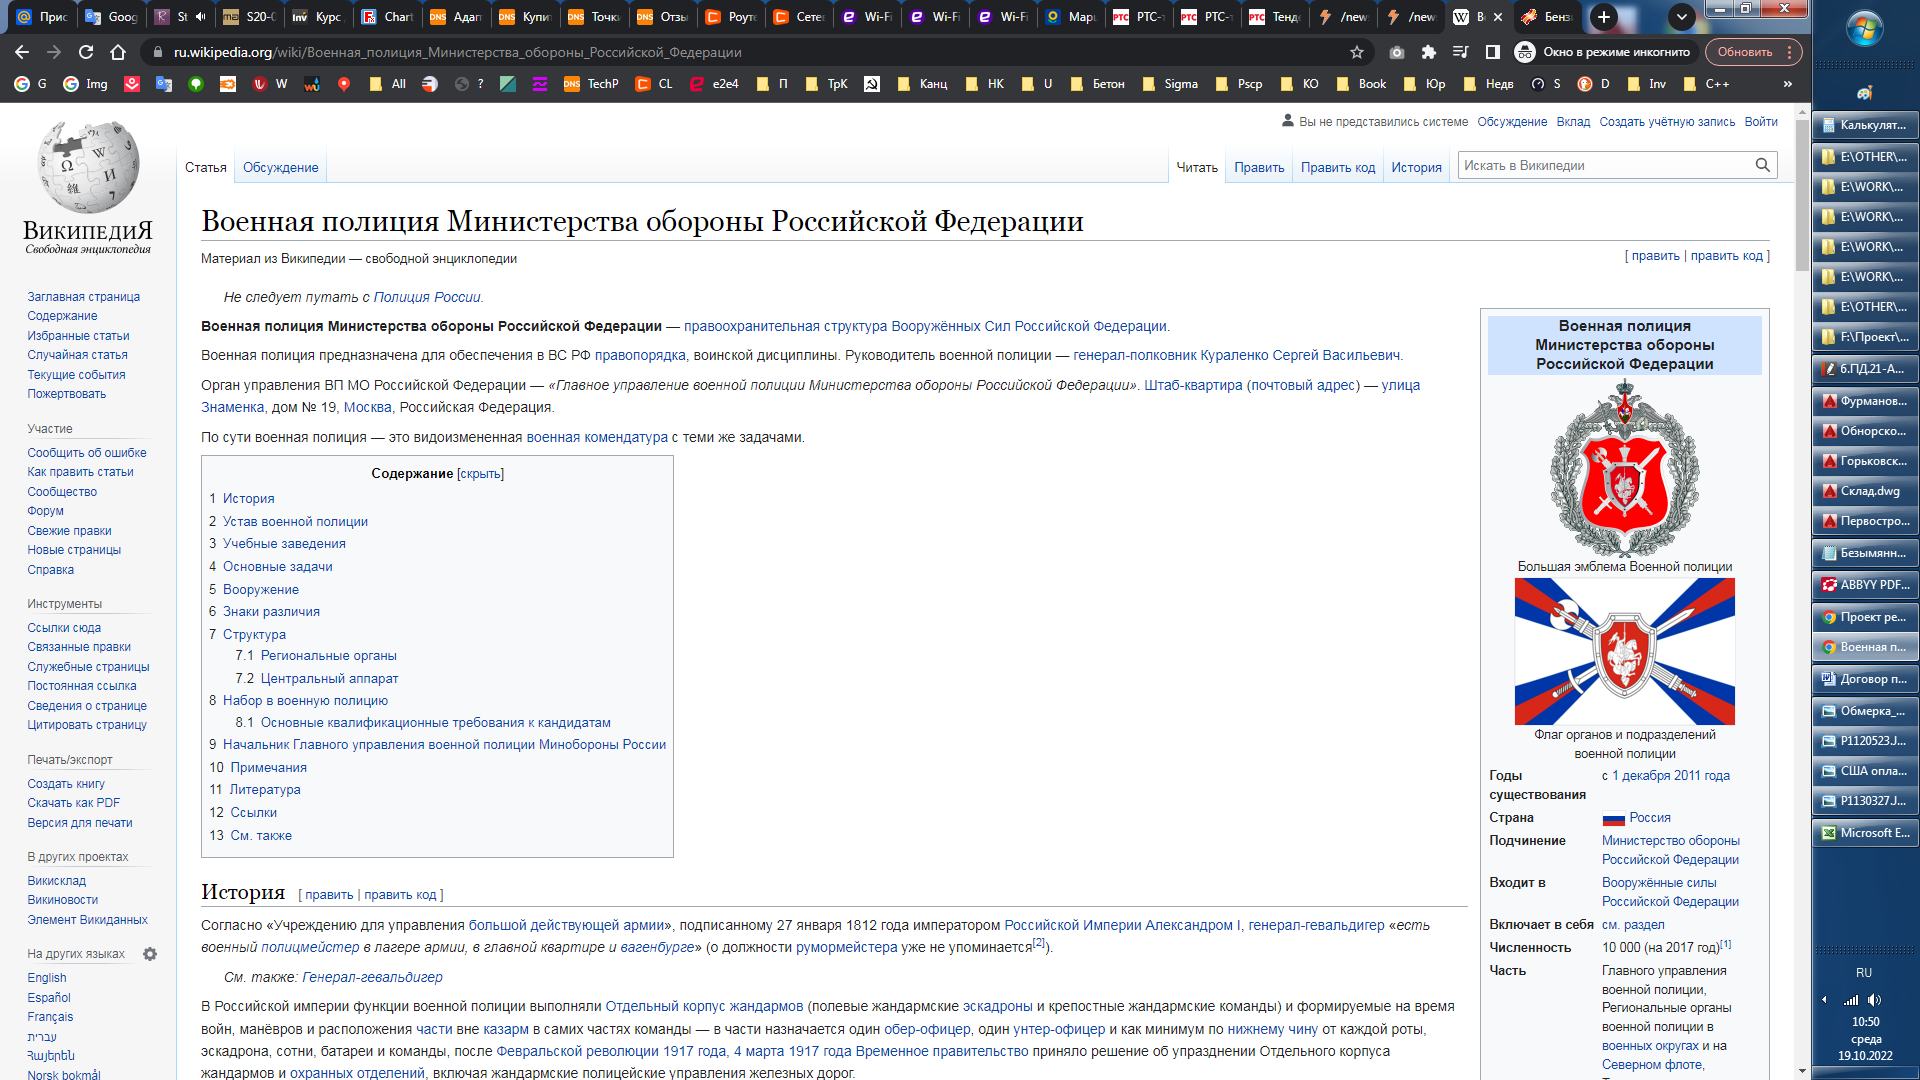Go to the browser home page icon

pos(118,52)
